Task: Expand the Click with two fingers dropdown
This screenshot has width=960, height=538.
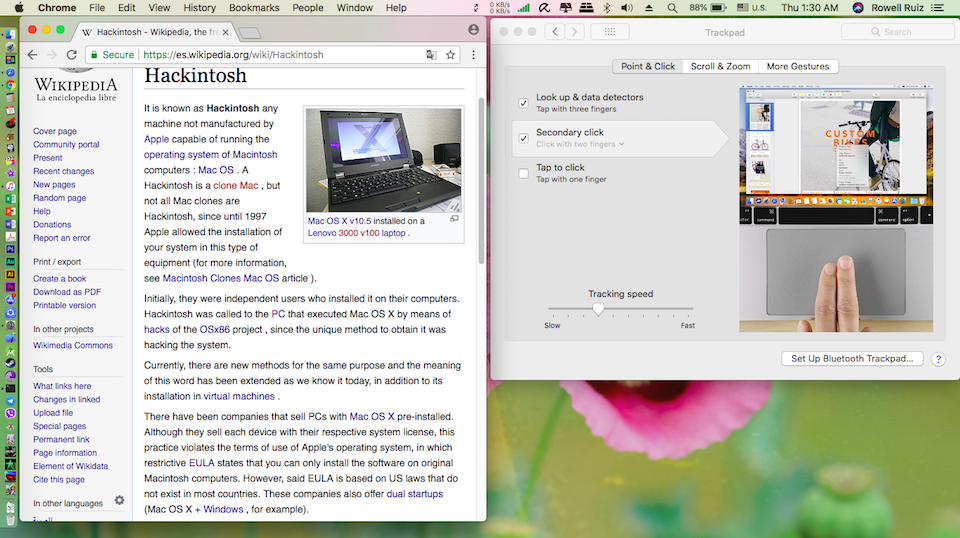Action: pos(580,144)
